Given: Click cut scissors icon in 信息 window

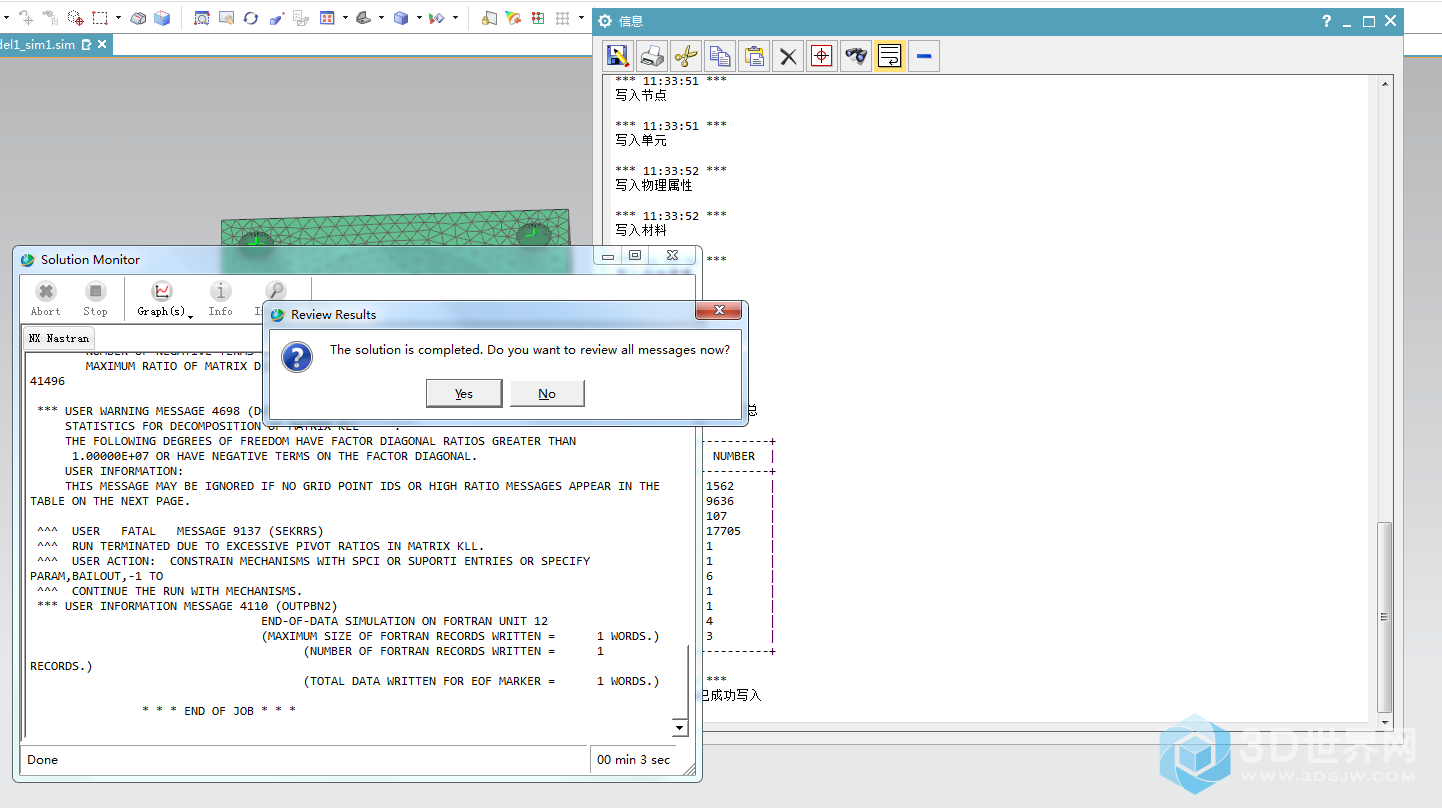Looking at the screenshot, I should coord(686,56).
